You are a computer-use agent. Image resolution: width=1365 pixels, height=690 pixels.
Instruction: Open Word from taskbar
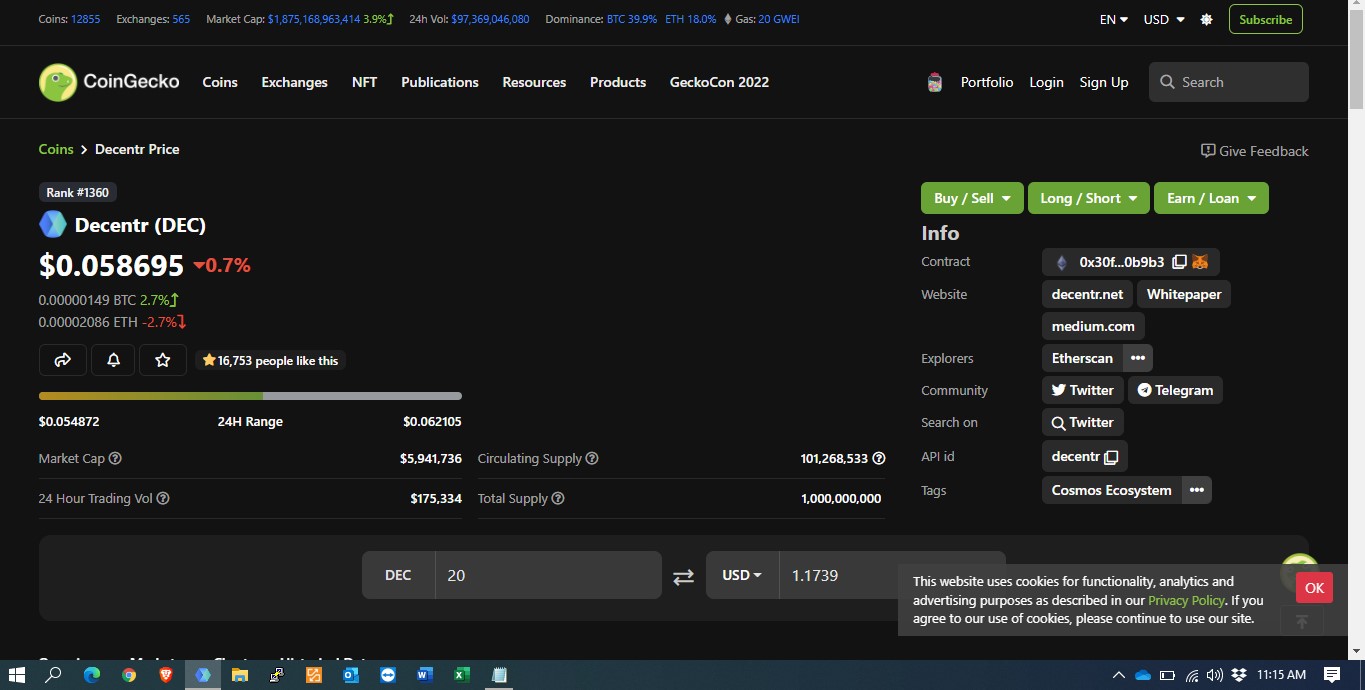pyautogui.click(x=425, y=675)
